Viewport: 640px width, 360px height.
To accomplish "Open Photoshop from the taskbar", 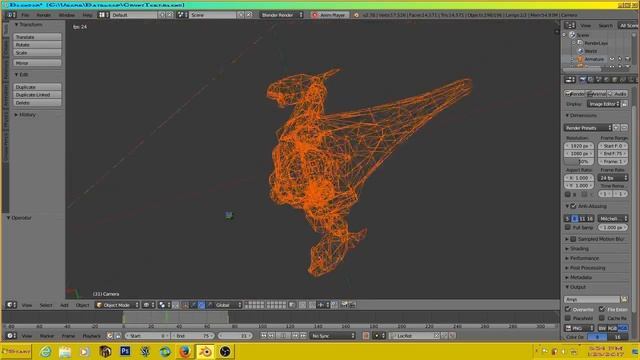I will pyautogui.click(x=125, y=351).
